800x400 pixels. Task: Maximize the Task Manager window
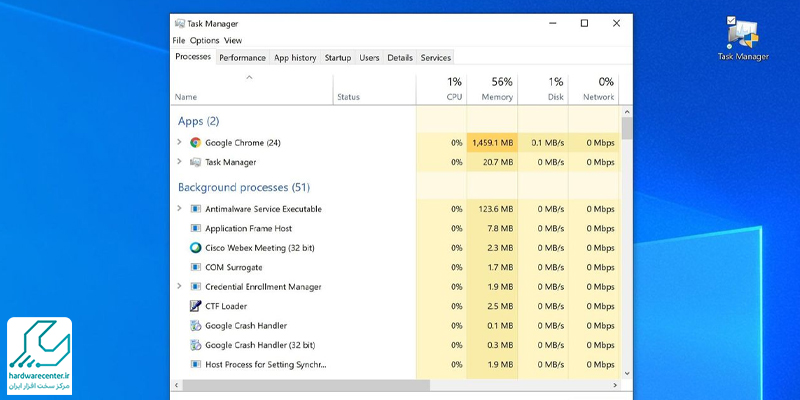[584, 23]
